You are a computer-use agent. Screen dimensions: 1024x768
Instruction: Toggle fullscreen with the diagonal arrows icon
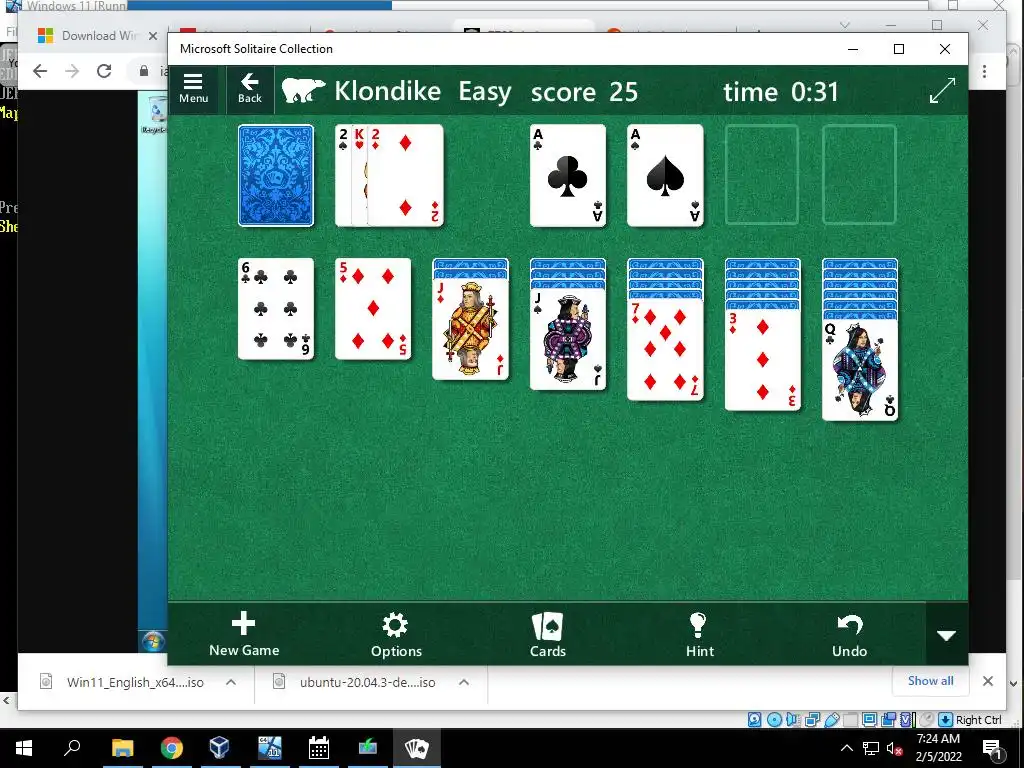click(942, 91)
